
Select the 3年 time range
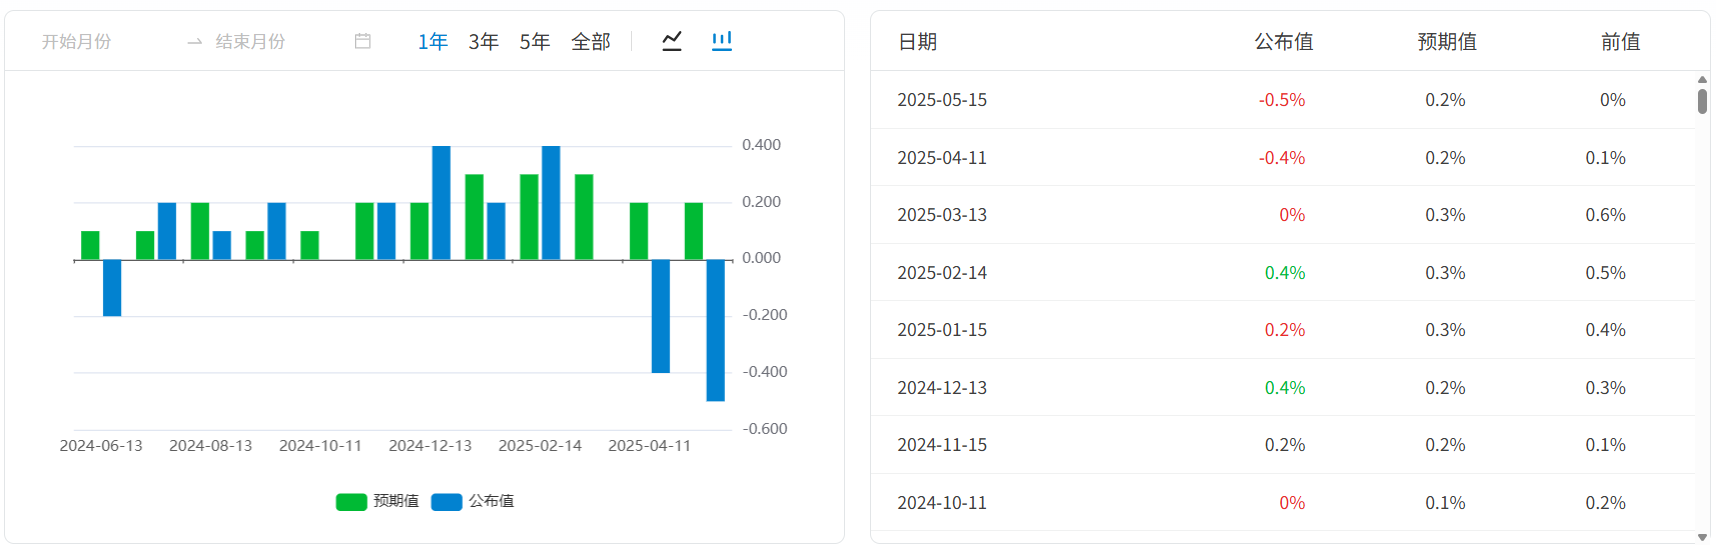click(484, 41)
